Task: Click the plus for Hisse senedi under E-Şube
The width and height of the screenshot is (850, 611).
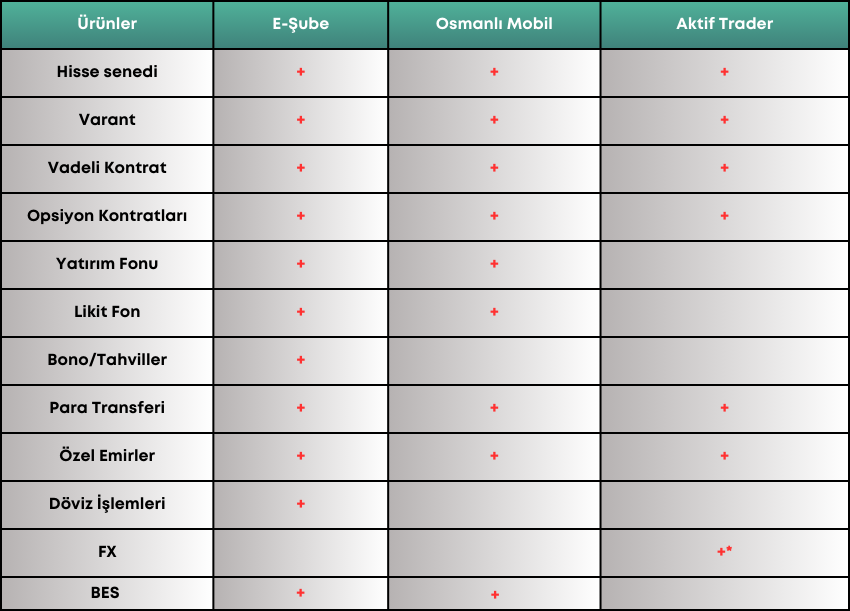Action: [301, 72]
